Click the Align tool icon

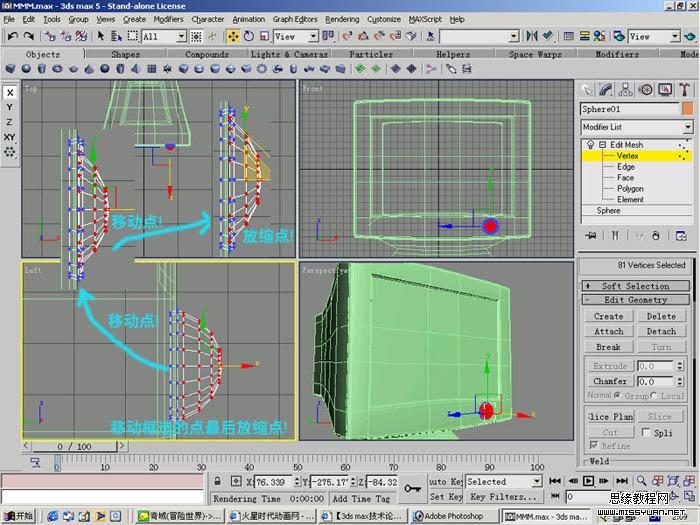(548, 36)
